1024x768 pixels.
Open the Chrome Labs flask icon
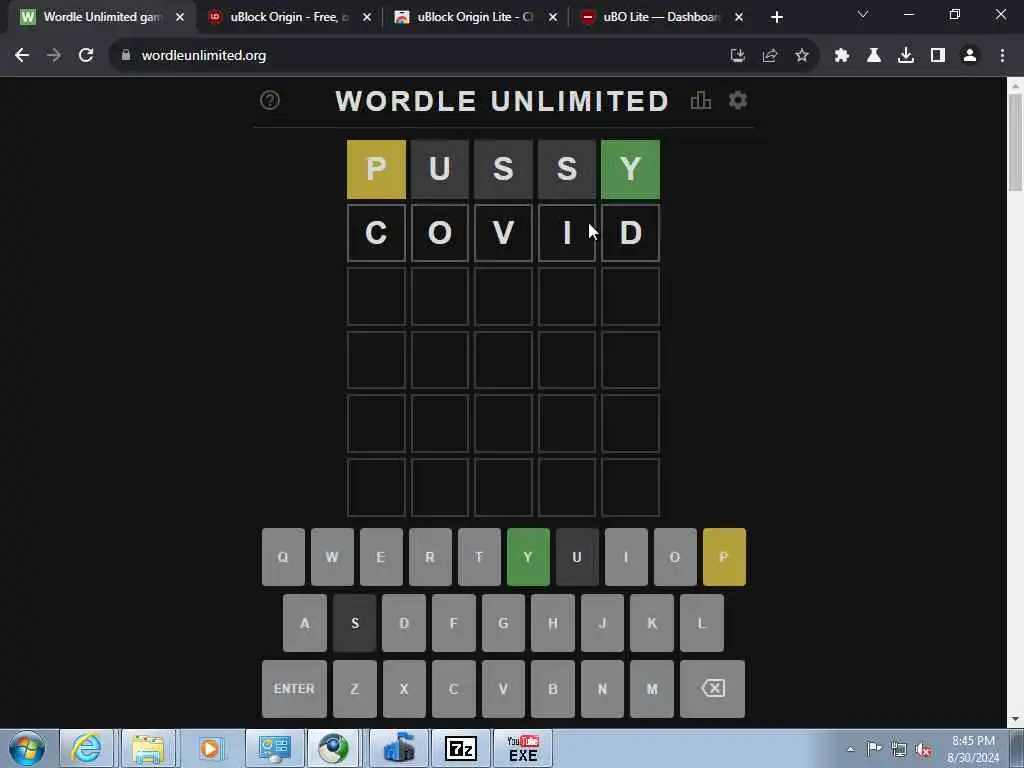tap(874, 56)
